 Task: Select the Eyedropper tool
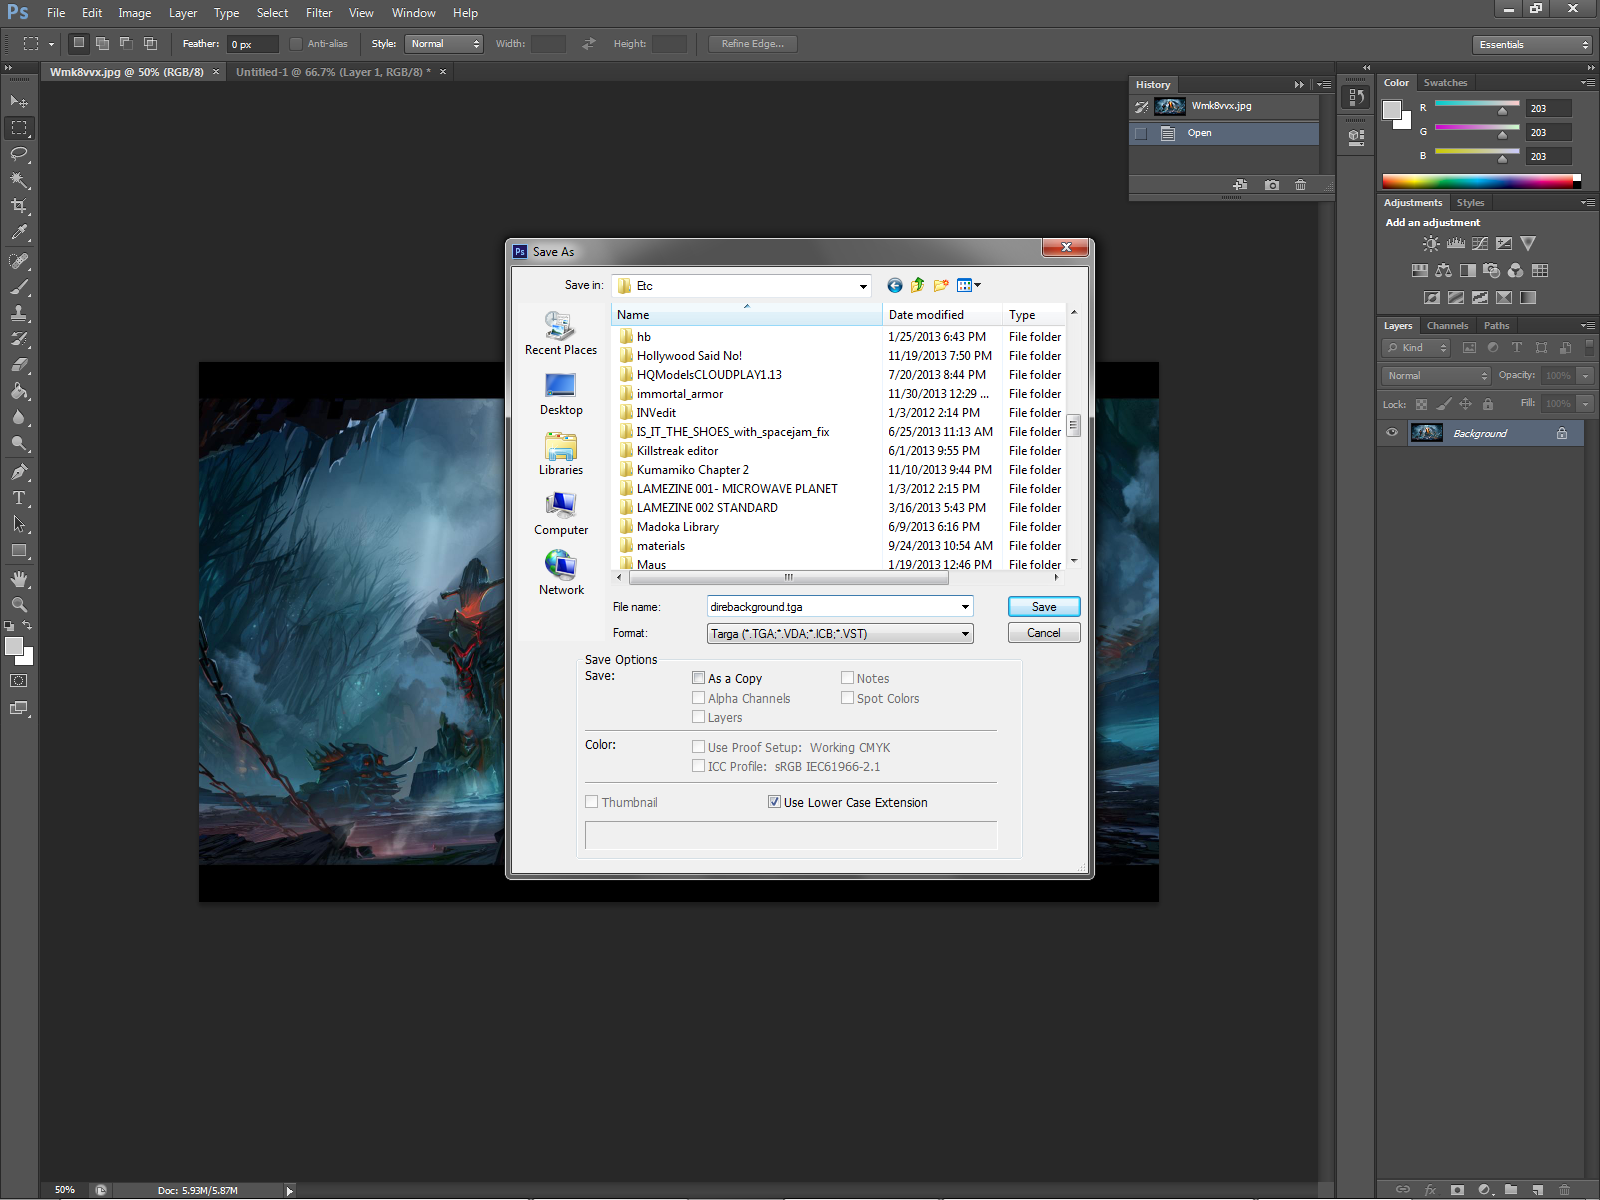(19, 232)
